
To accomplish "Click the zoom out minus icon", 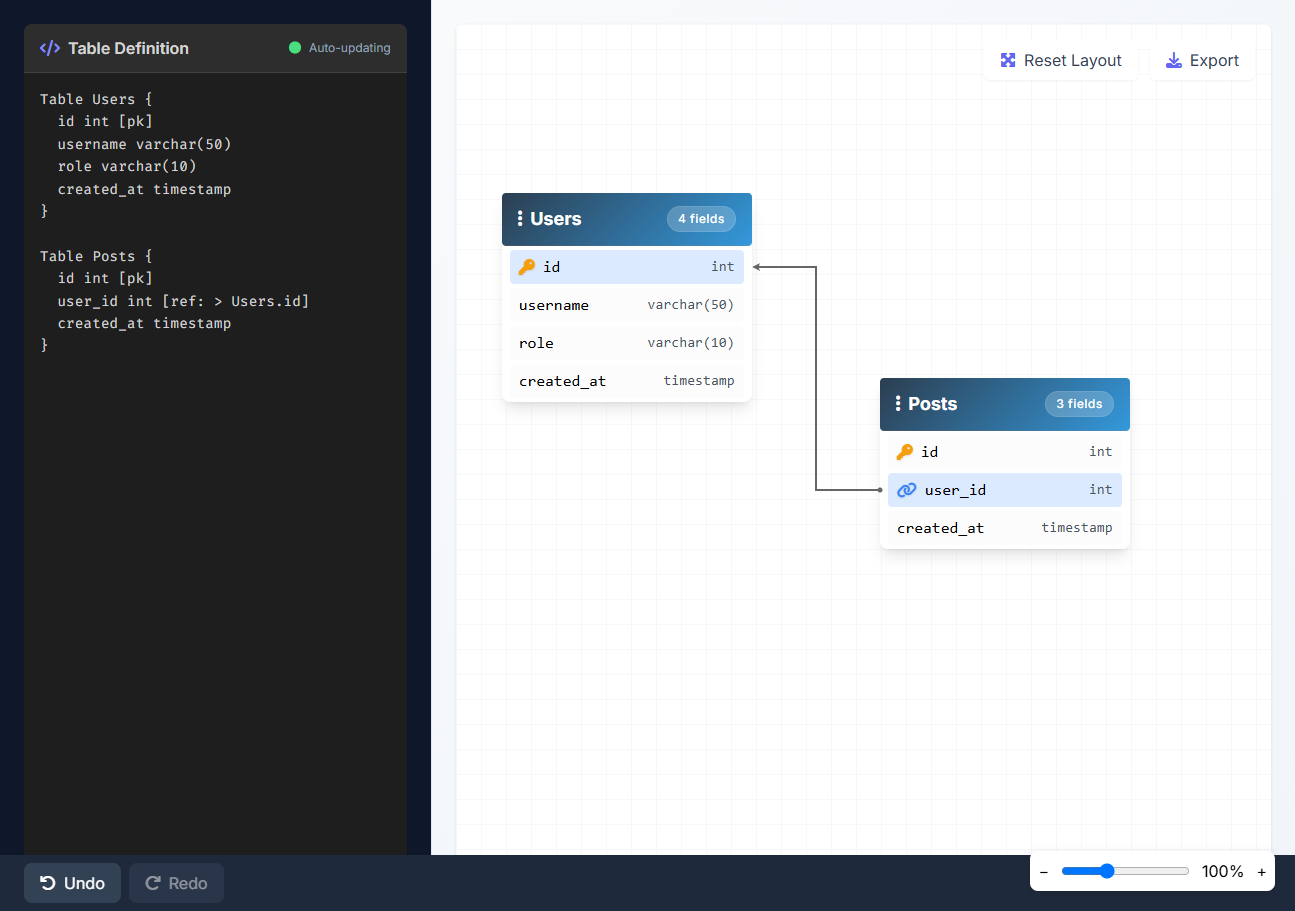I will pos(1044,872).
